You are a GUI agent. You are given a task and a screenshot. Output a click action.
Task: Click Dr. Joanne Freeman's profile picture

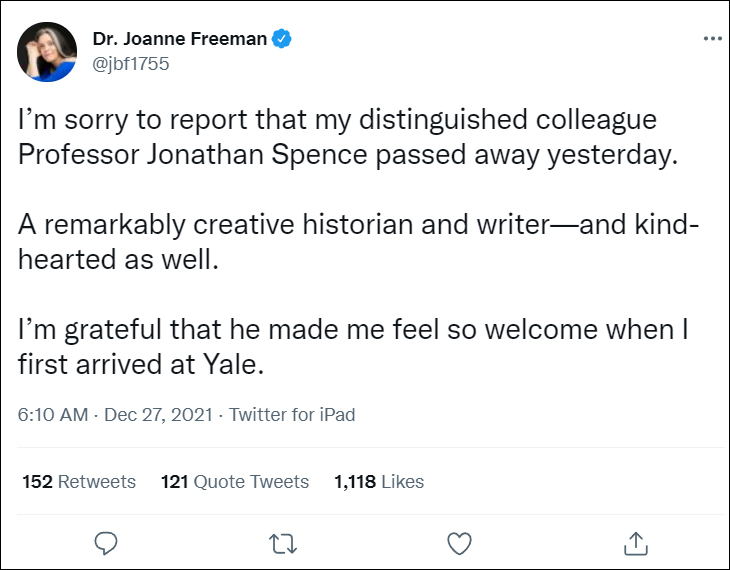tap(47, 52)
